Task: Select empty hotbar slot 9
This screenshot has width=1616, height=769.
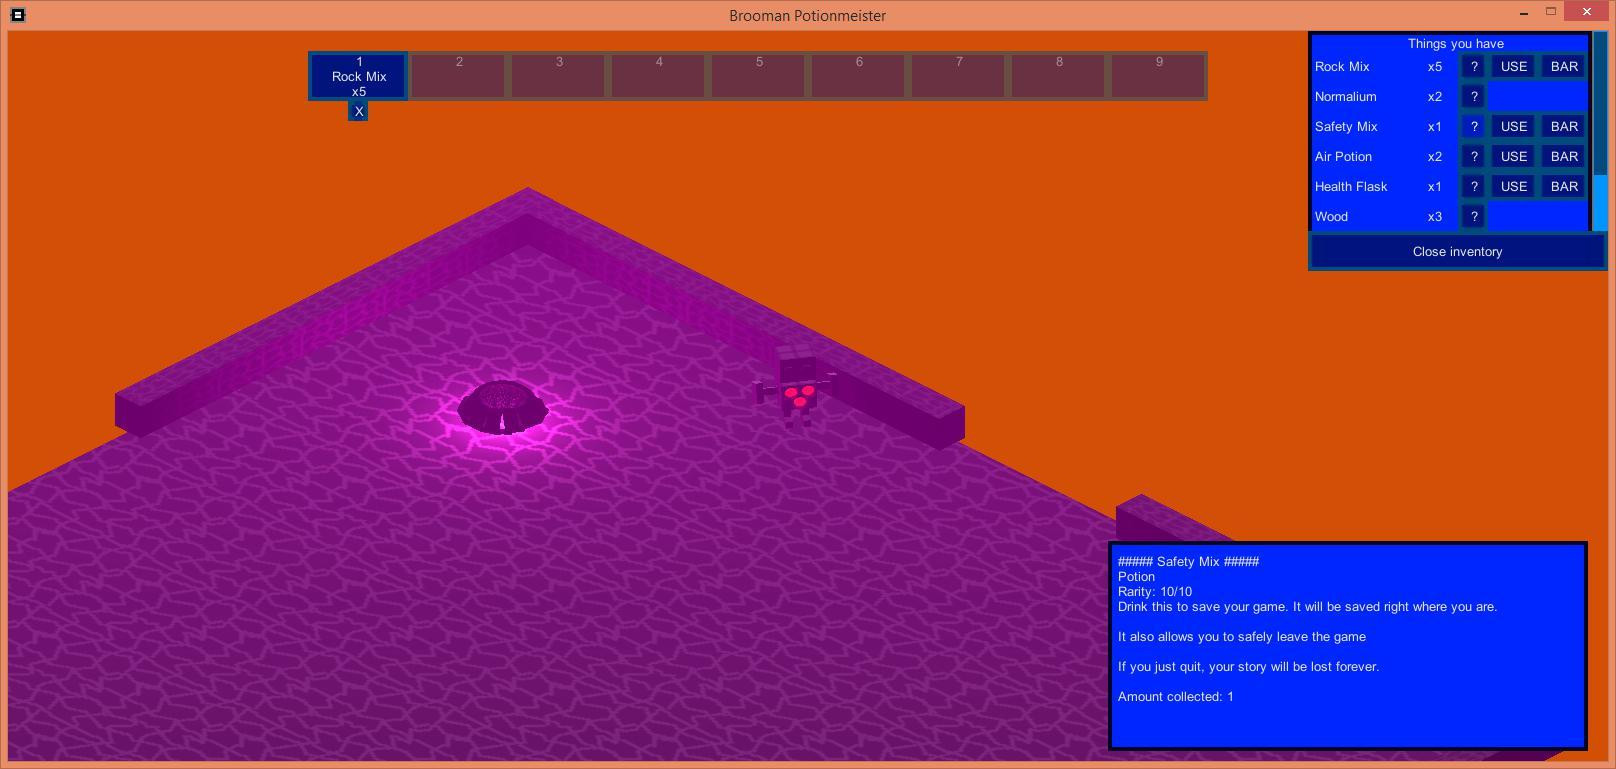Action: (x=1159, y=76)
